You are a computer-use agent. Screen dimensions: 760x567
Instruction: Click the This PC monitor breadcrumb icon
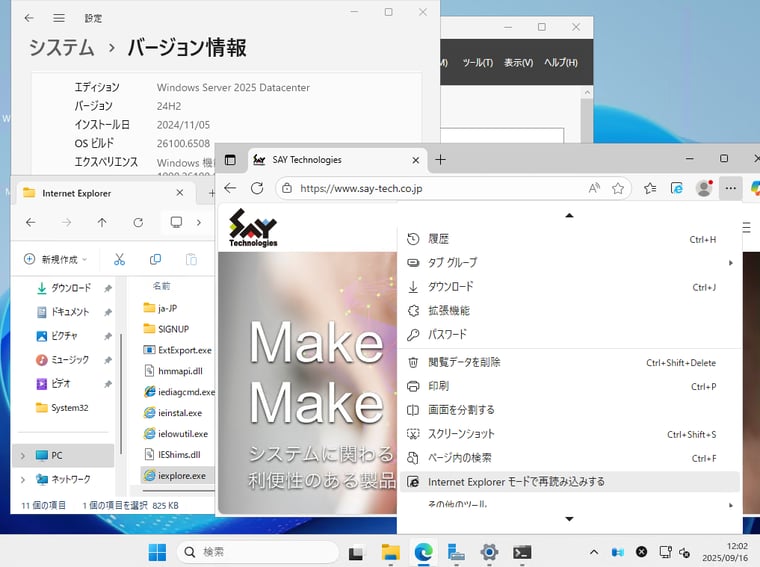176,222
